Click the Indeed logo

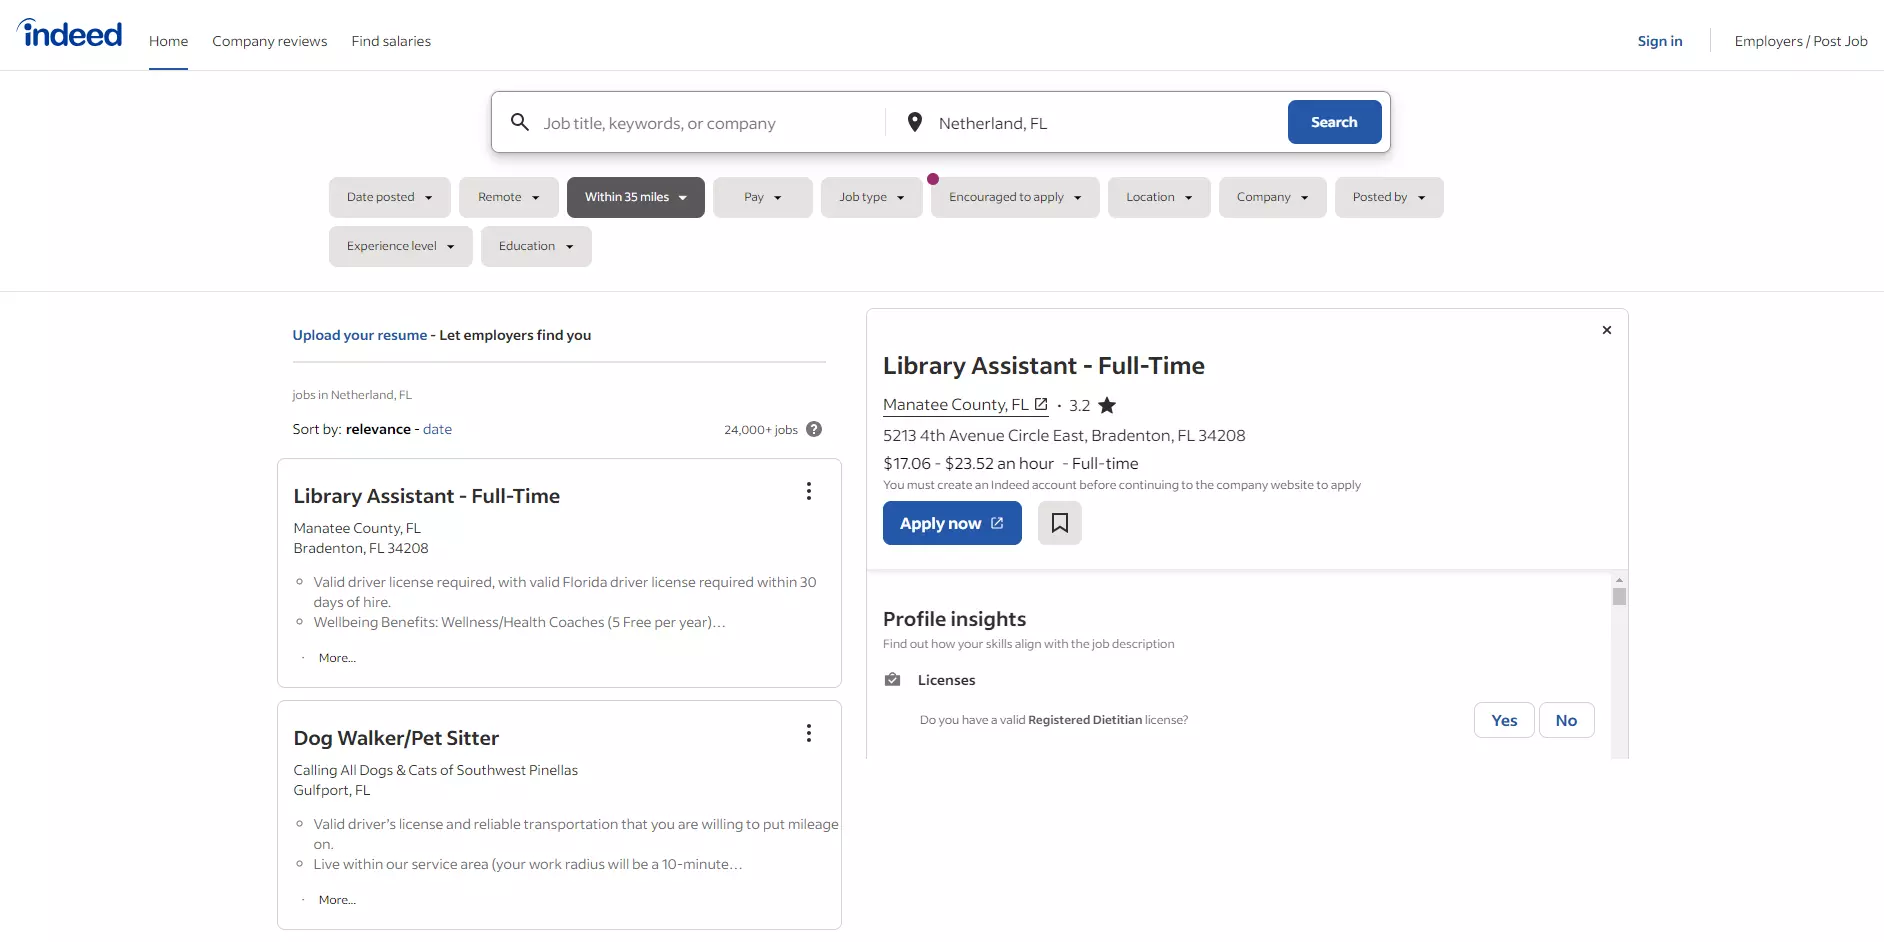tap(70, 34)
